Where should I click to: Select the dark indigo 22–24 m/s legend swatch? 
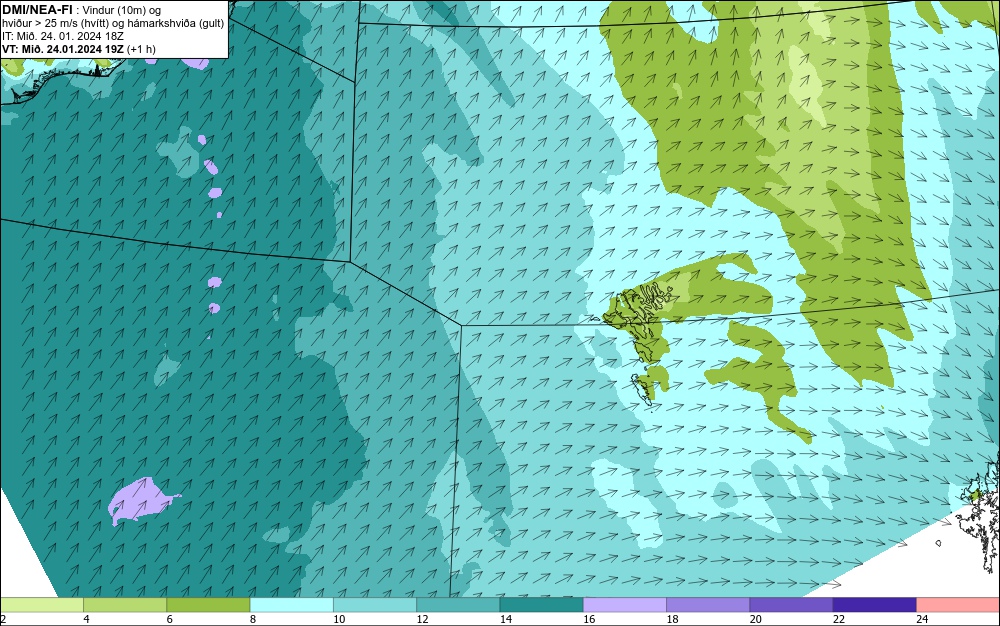(874, 604)
